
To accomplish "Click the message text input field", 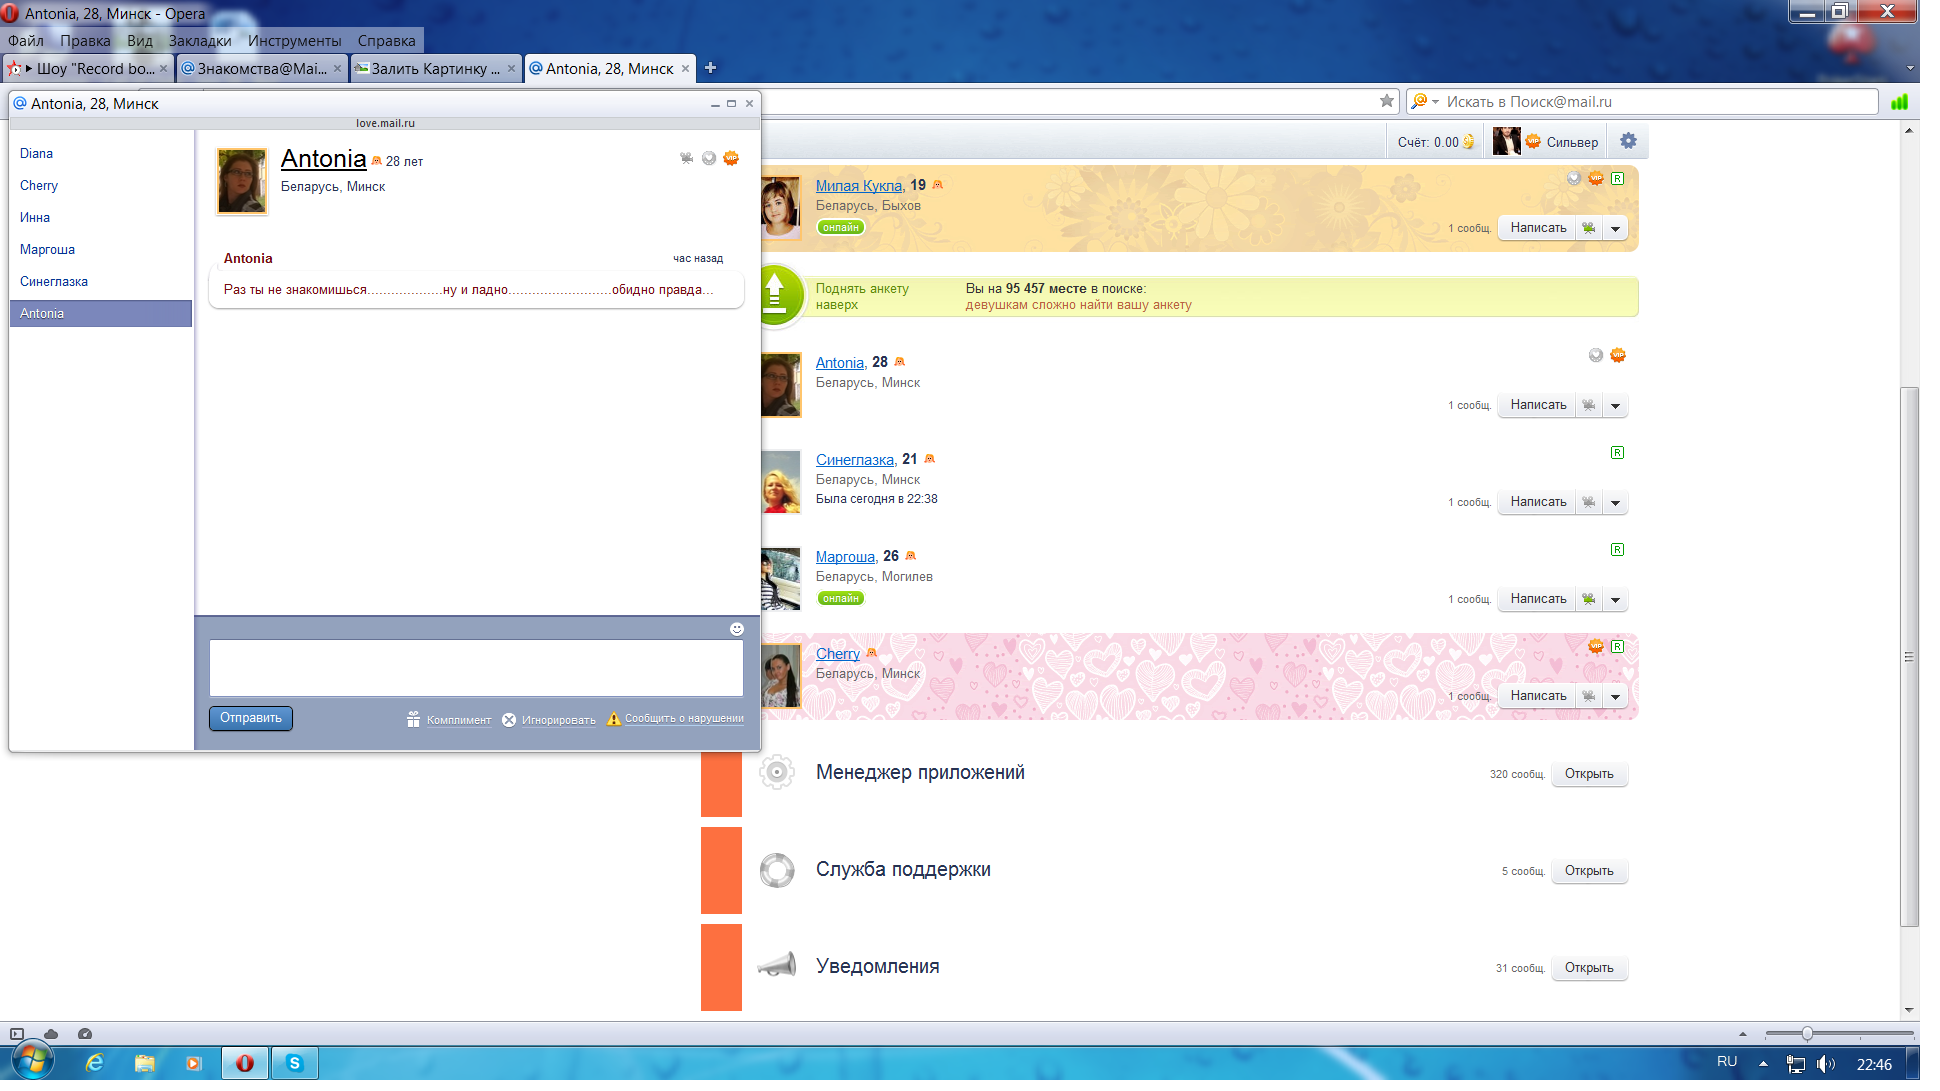I will [476, 667].
